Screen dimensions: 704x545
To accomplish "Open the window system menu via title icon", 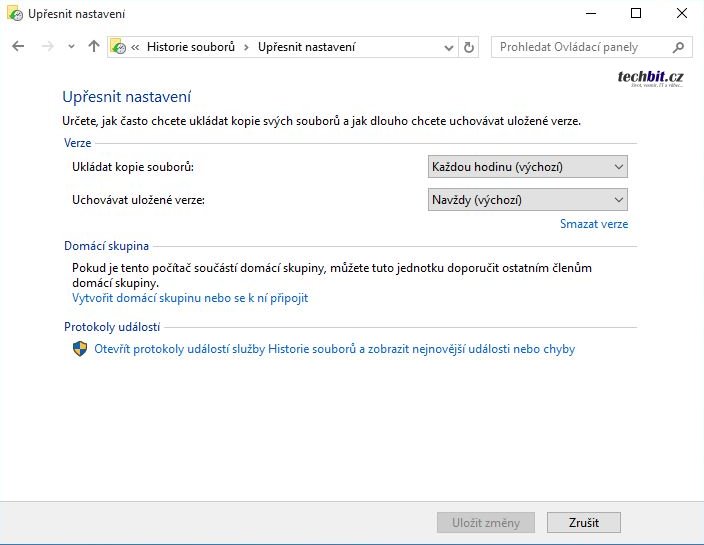I will coord(13,14).
